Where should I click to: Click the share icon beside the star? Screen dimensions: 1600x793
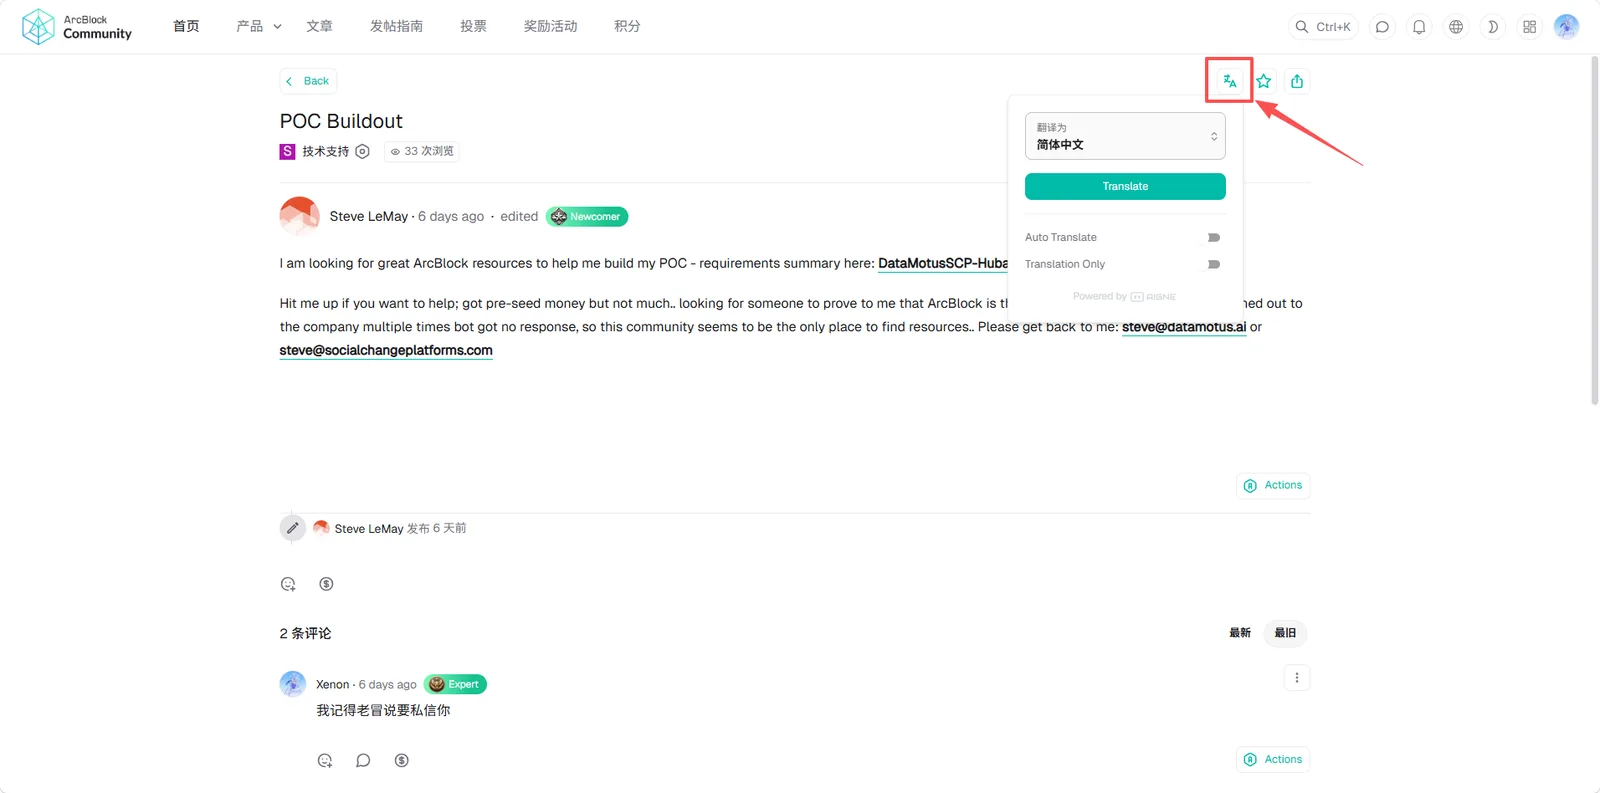1297,81
